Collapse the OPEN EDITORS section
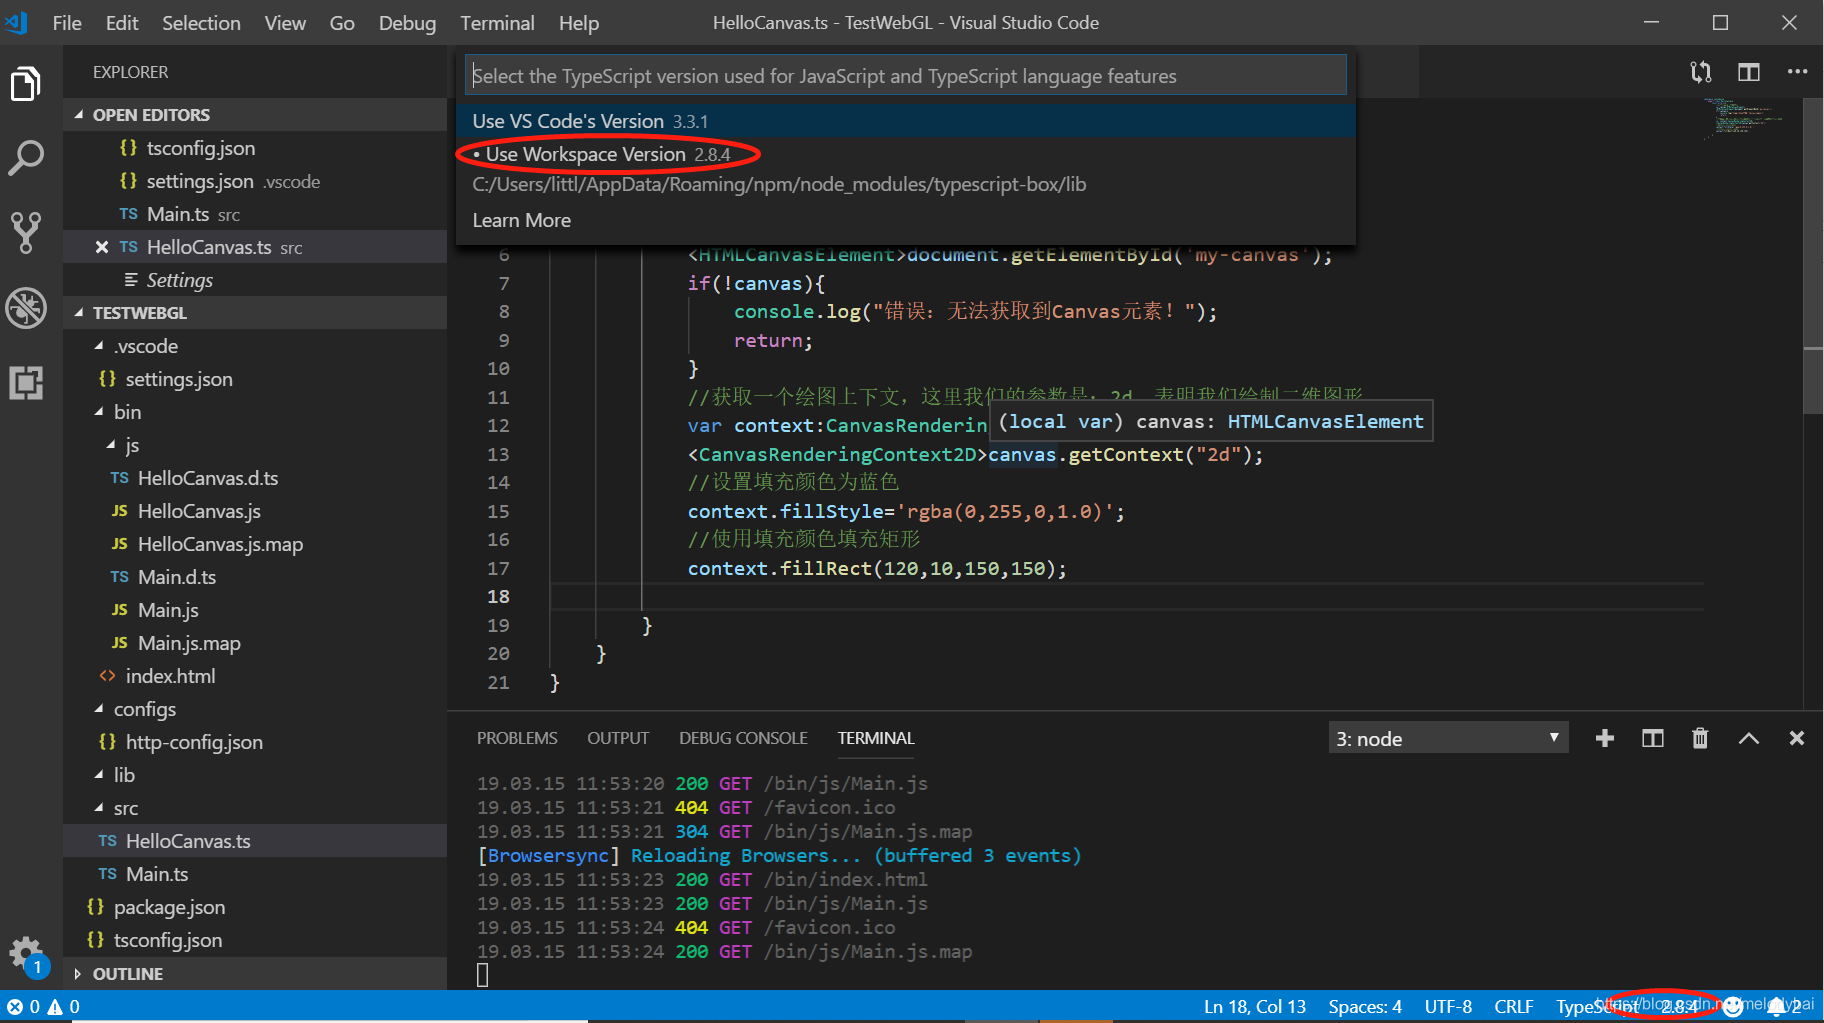1824x1023 pixels. pos(255,115)
